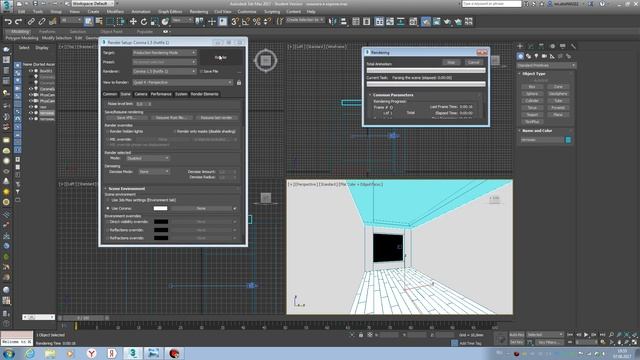640x360 pixels.
Task: Open the Standard Primitives dropdown
Action: [546, 65]
